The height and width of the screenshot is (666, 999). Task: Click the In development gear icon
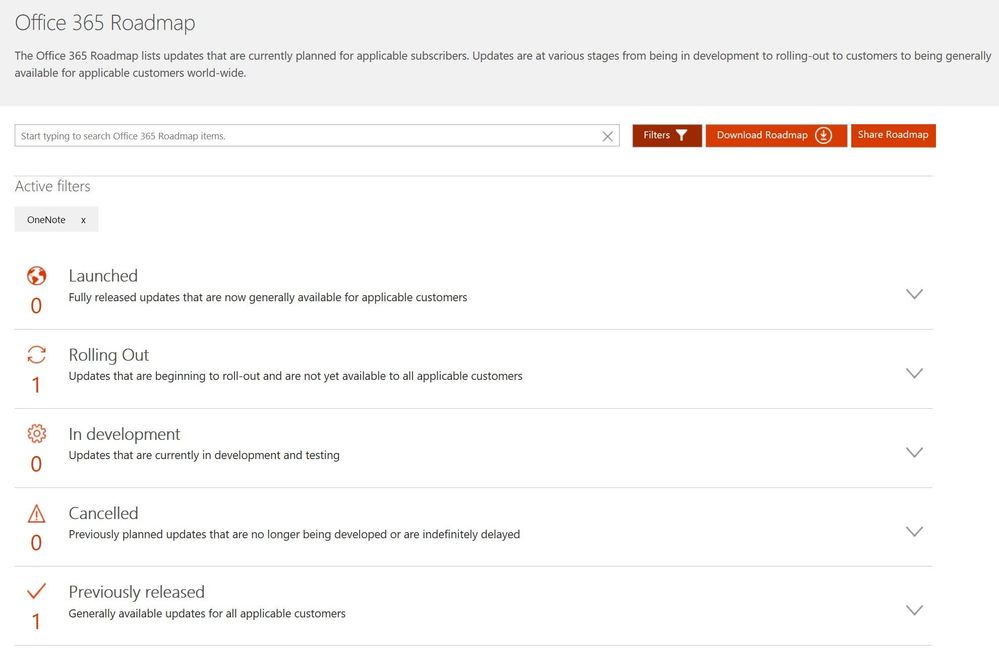36,434
